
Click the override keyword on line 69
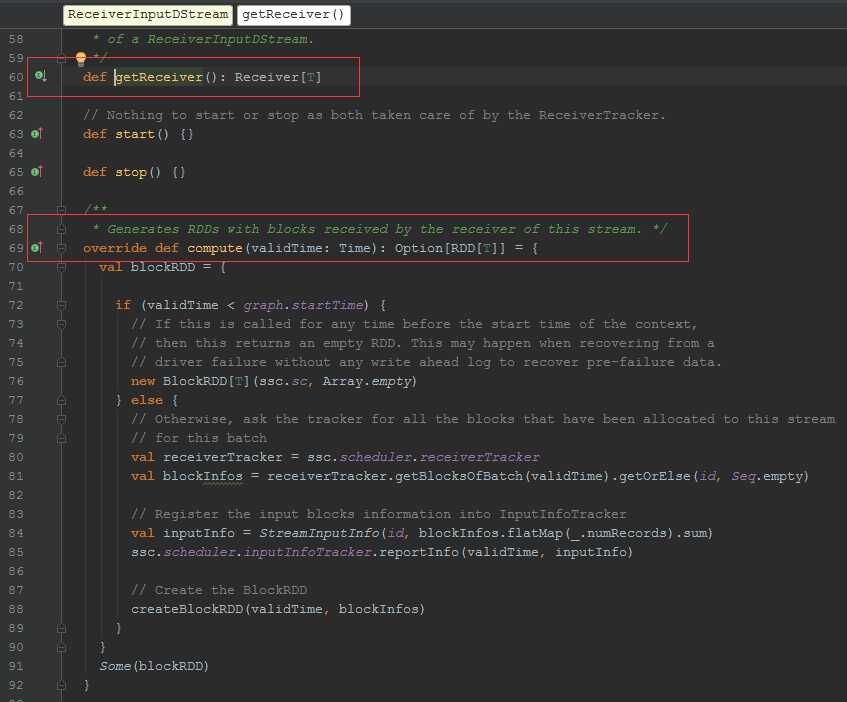[115, 248]
